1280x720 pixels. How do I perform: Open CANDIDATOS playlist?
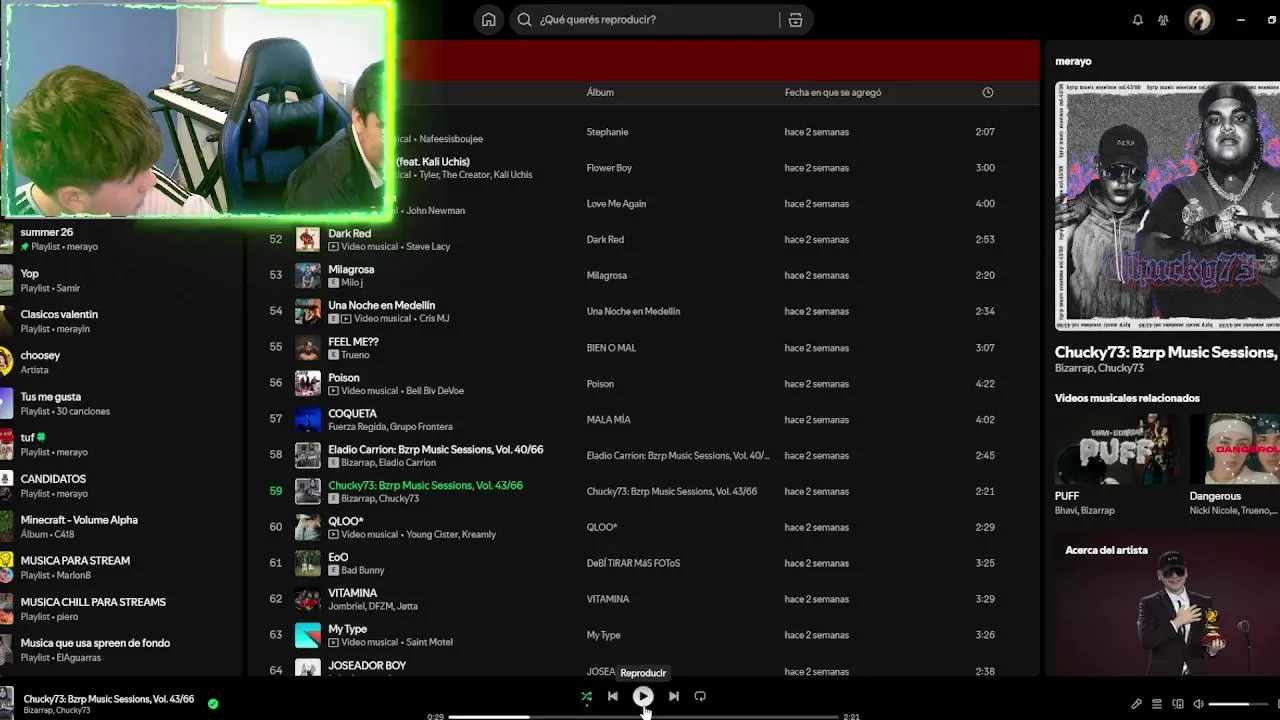click(x=120, y=485)
